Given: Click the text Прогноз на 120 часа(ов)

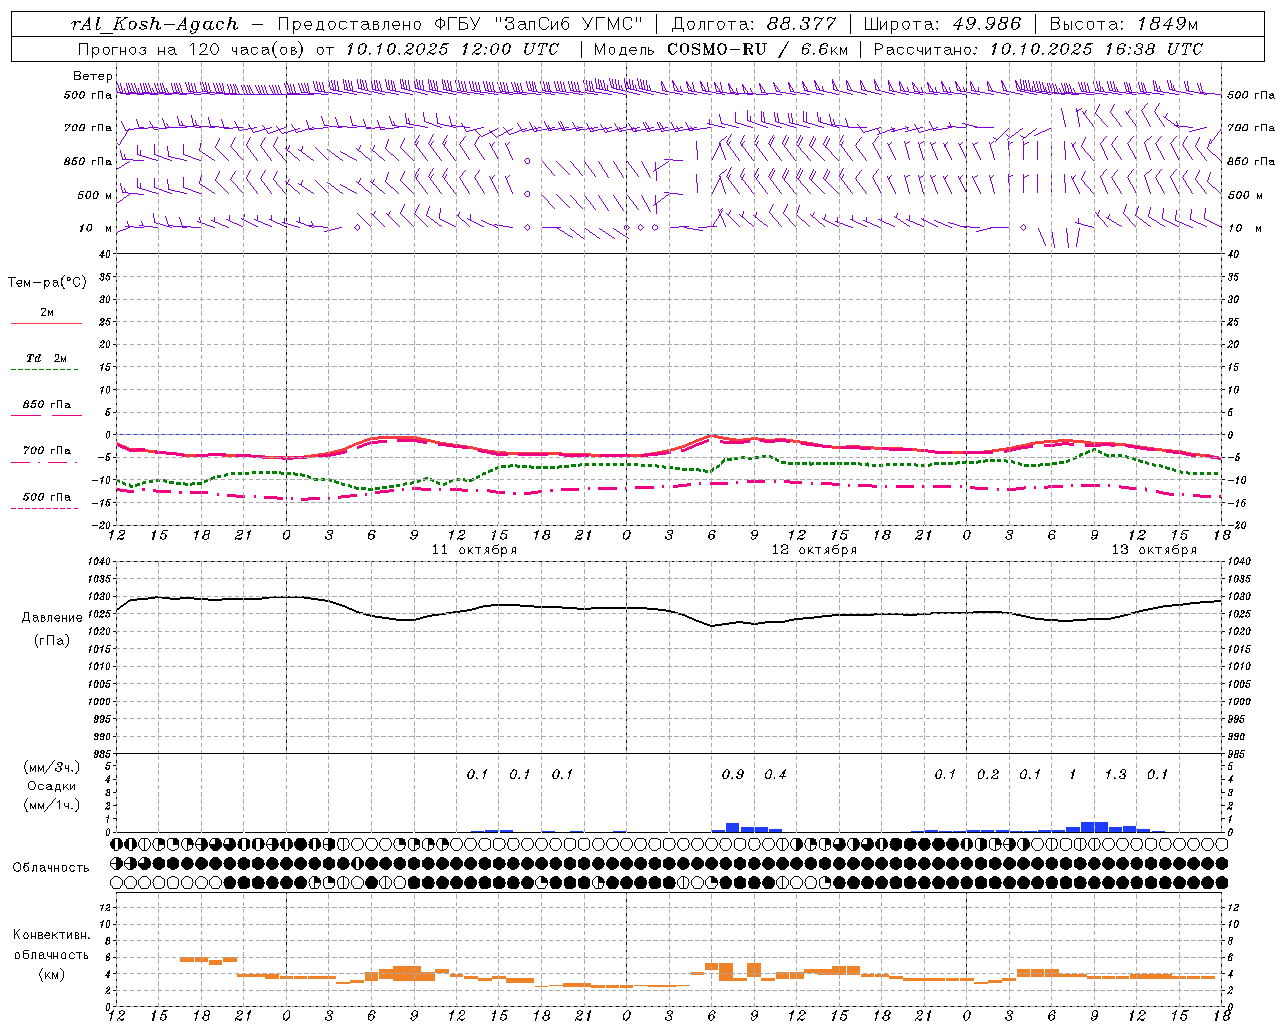Looking at the screenshot, I should pos(191,49).
